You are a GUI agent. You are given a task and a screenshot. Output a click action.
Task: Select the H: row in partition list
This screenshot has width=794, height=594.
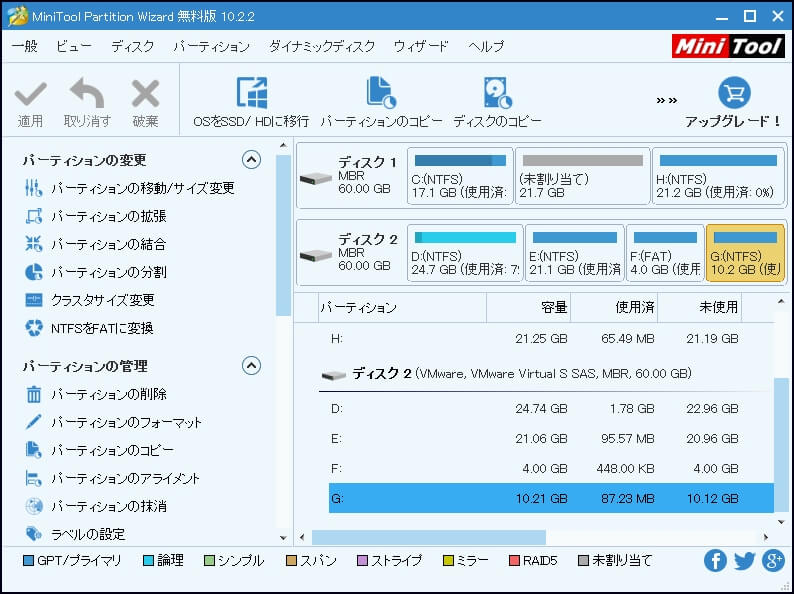(551, 338)
